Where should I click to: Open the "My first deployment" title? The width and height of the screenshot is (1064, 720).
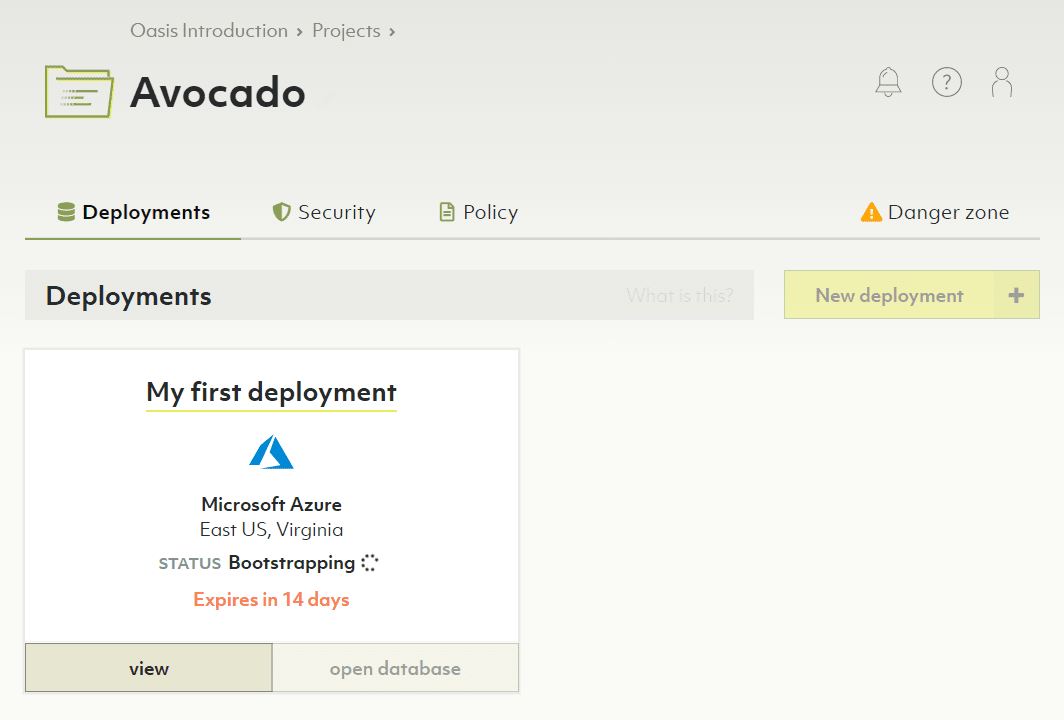271,392
